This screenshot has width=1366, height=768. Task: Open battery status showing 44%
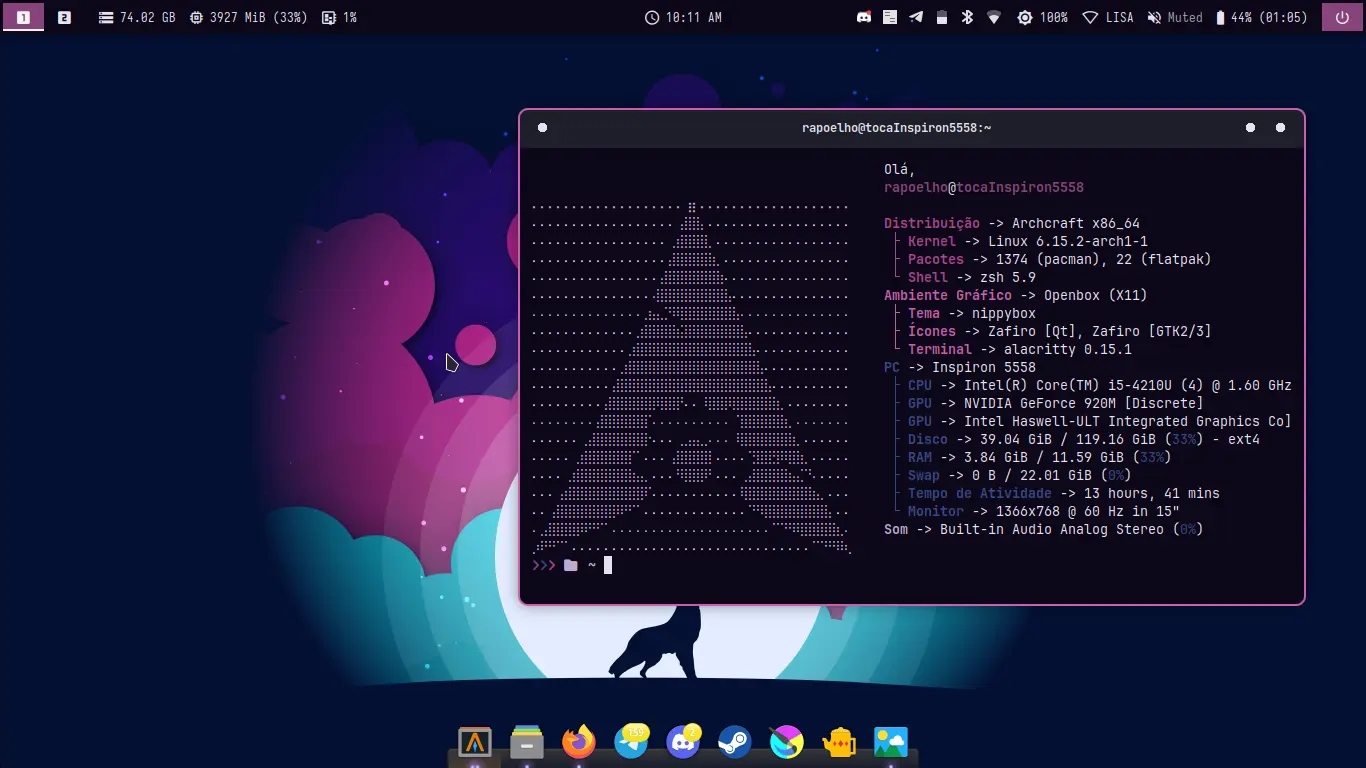coord(1261,17)
